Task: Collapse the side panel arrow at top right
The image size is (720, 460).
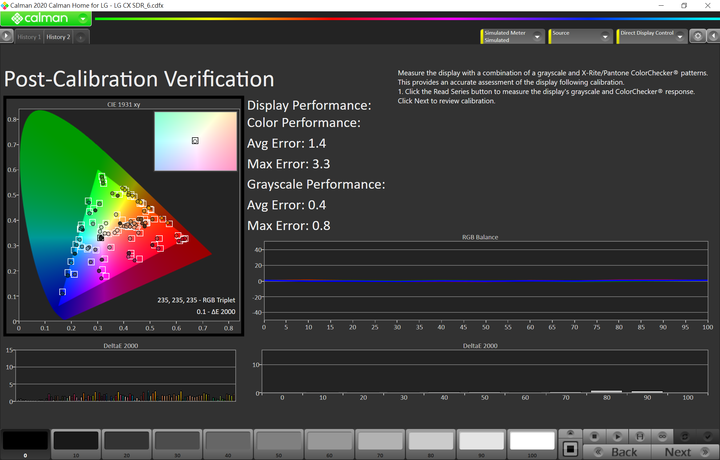Action: click(714, 36)
